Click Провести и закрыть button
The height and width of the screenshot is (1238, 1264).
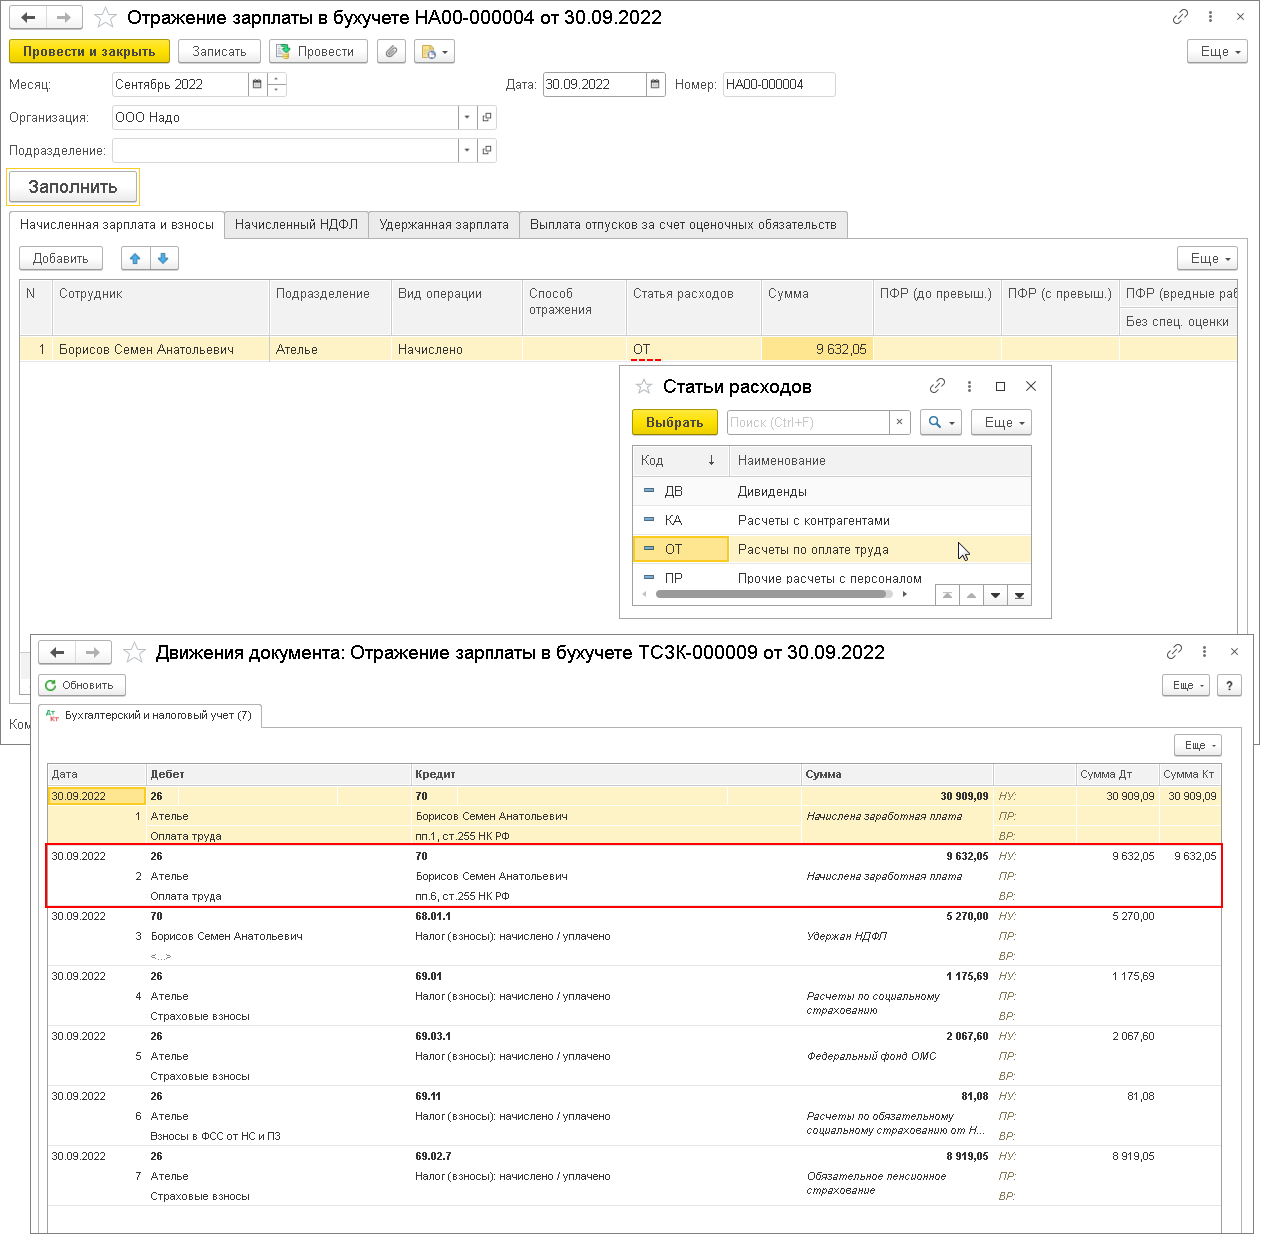[x=89, y=51]
